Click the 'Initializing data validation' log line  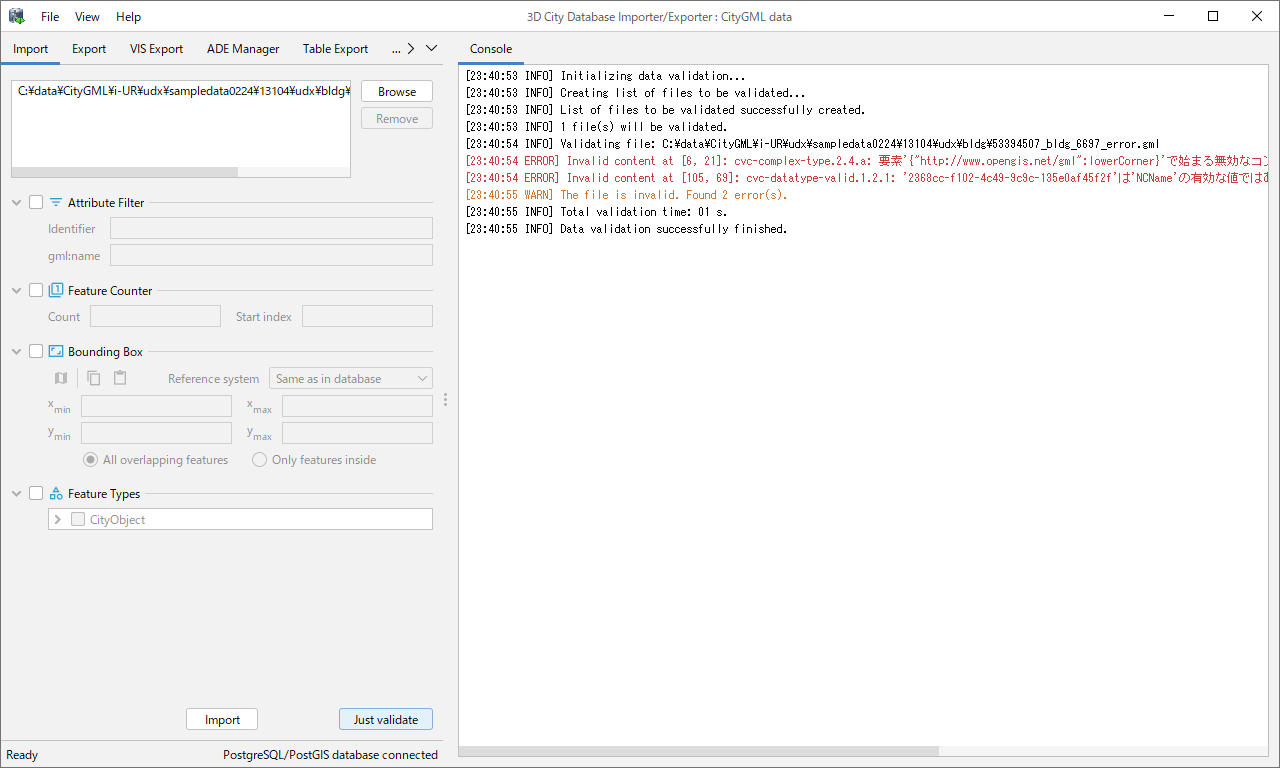click(605, 76)
